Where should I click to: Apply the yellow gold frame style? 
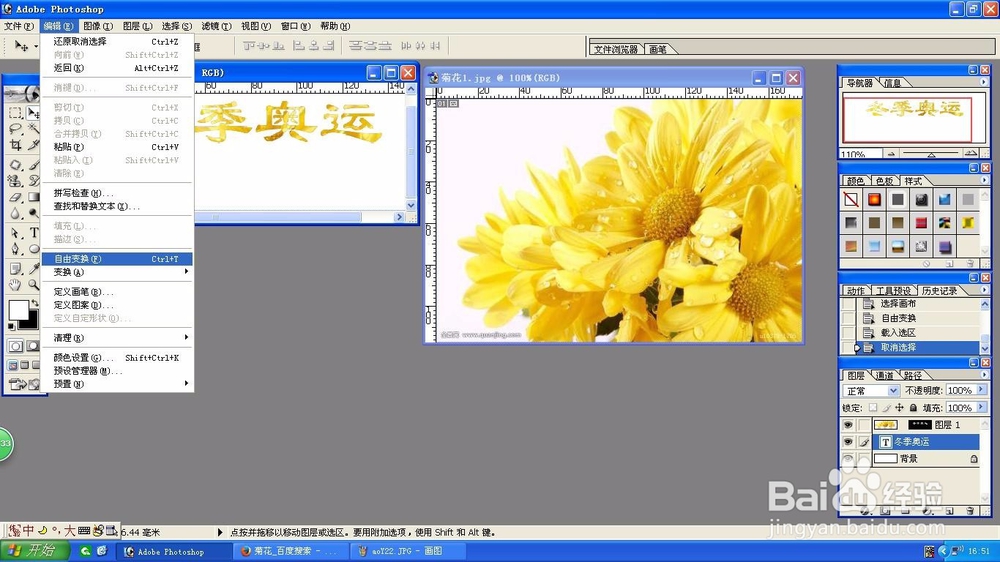tap(968, 223)
